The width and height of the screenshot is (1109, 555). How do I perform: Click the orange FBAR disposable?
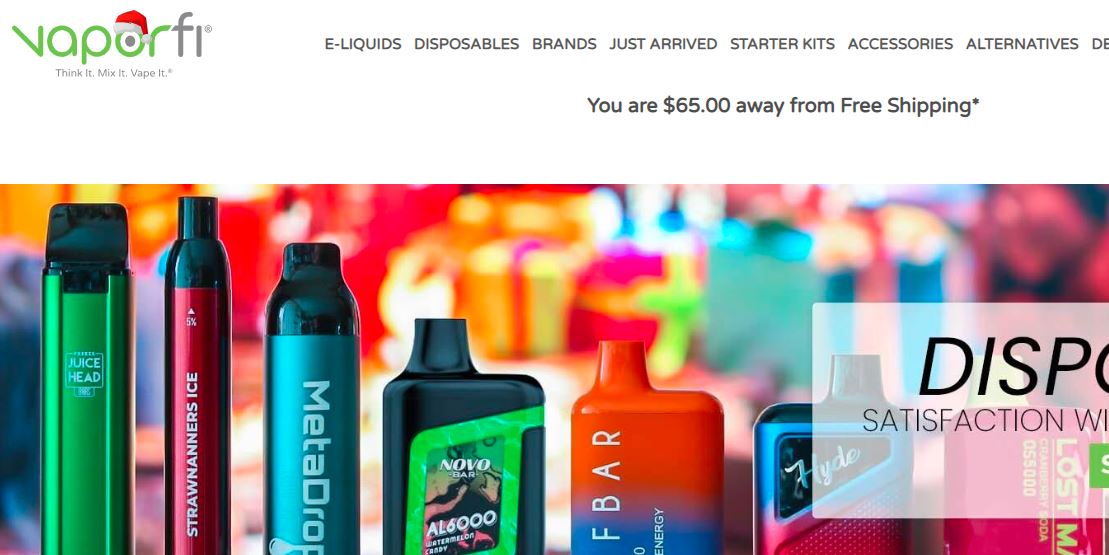[x=647, y=449]
